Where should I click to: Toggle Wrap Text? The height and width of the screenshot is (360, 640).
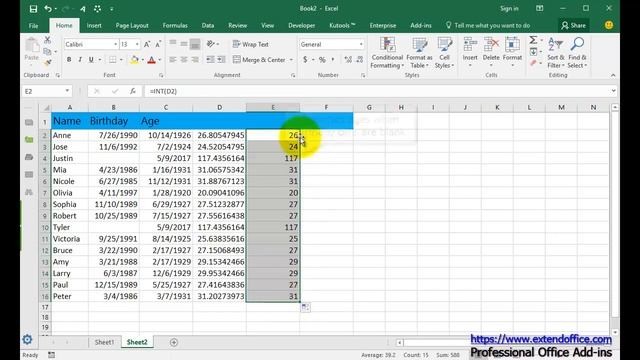point(251,44)
